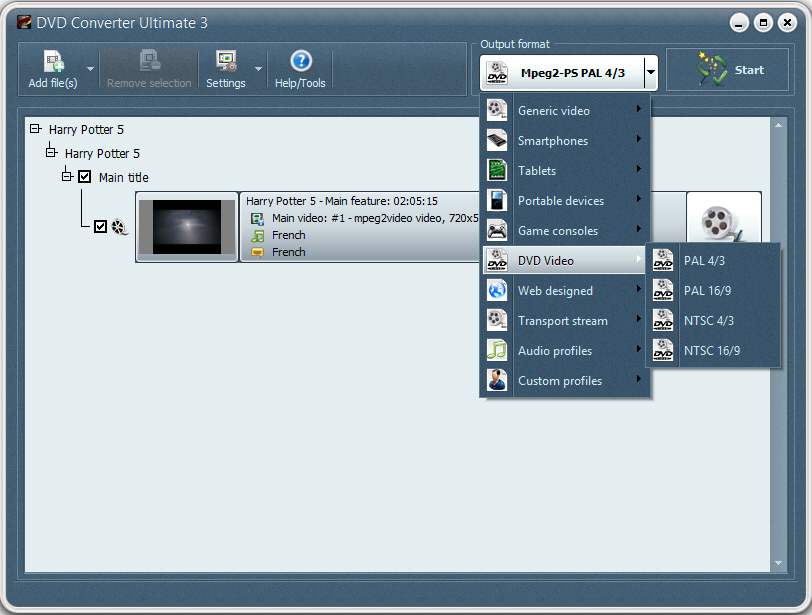This screenshot has width=812, height=615.
Task: Click the Custom profiles person icon
Action: [x=497, y=380]
